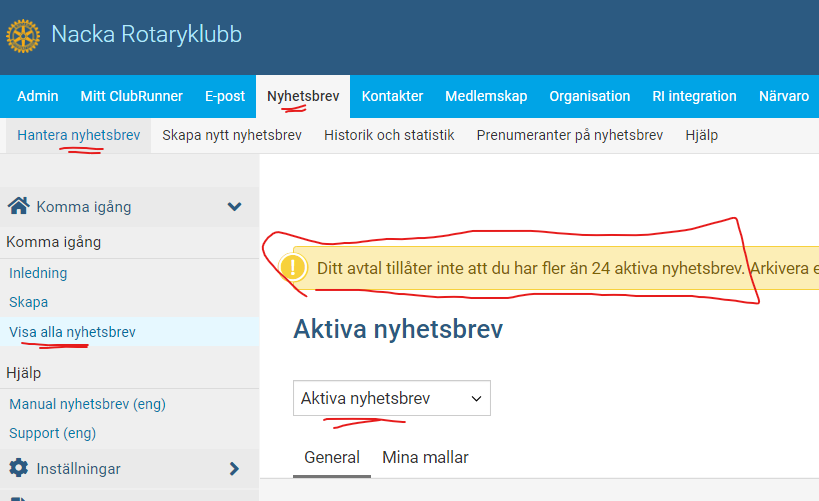Expand the Inställningar section arrow
Viewport: 819px width, 501px height.
[x=234, y=468]
